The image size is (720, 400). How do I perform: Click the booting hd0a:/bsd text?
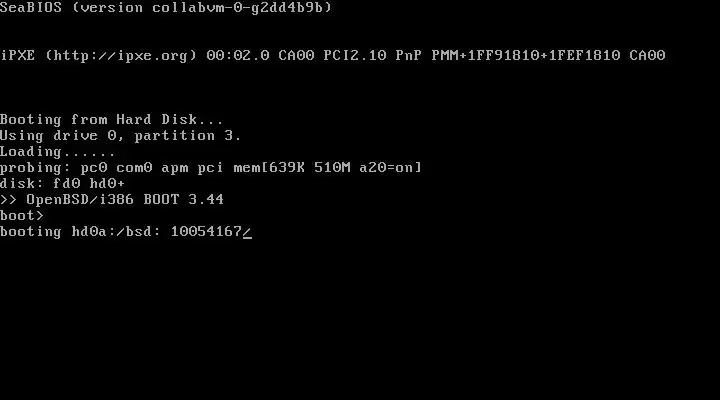tap(80, 231)
